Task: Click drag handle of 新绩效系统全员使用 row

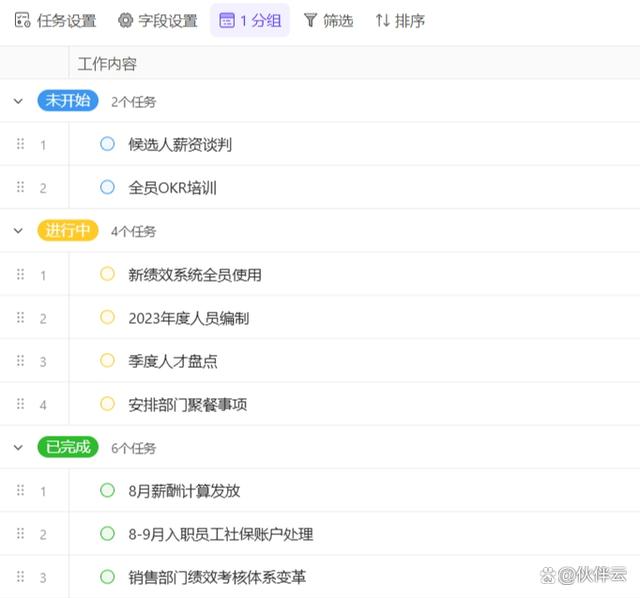Action: (20, 274)
